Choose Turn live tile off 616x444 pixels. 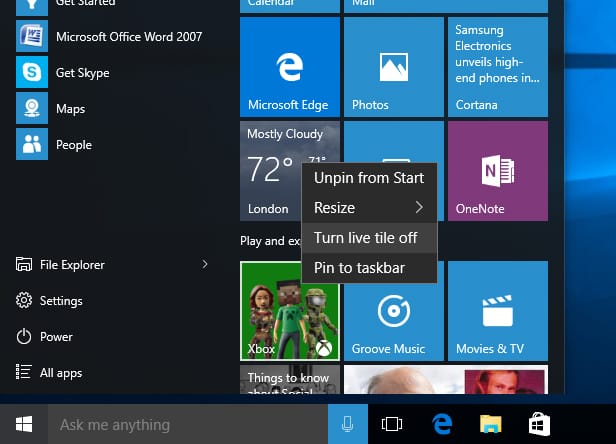pyautogui.click(x=369, y=238)
